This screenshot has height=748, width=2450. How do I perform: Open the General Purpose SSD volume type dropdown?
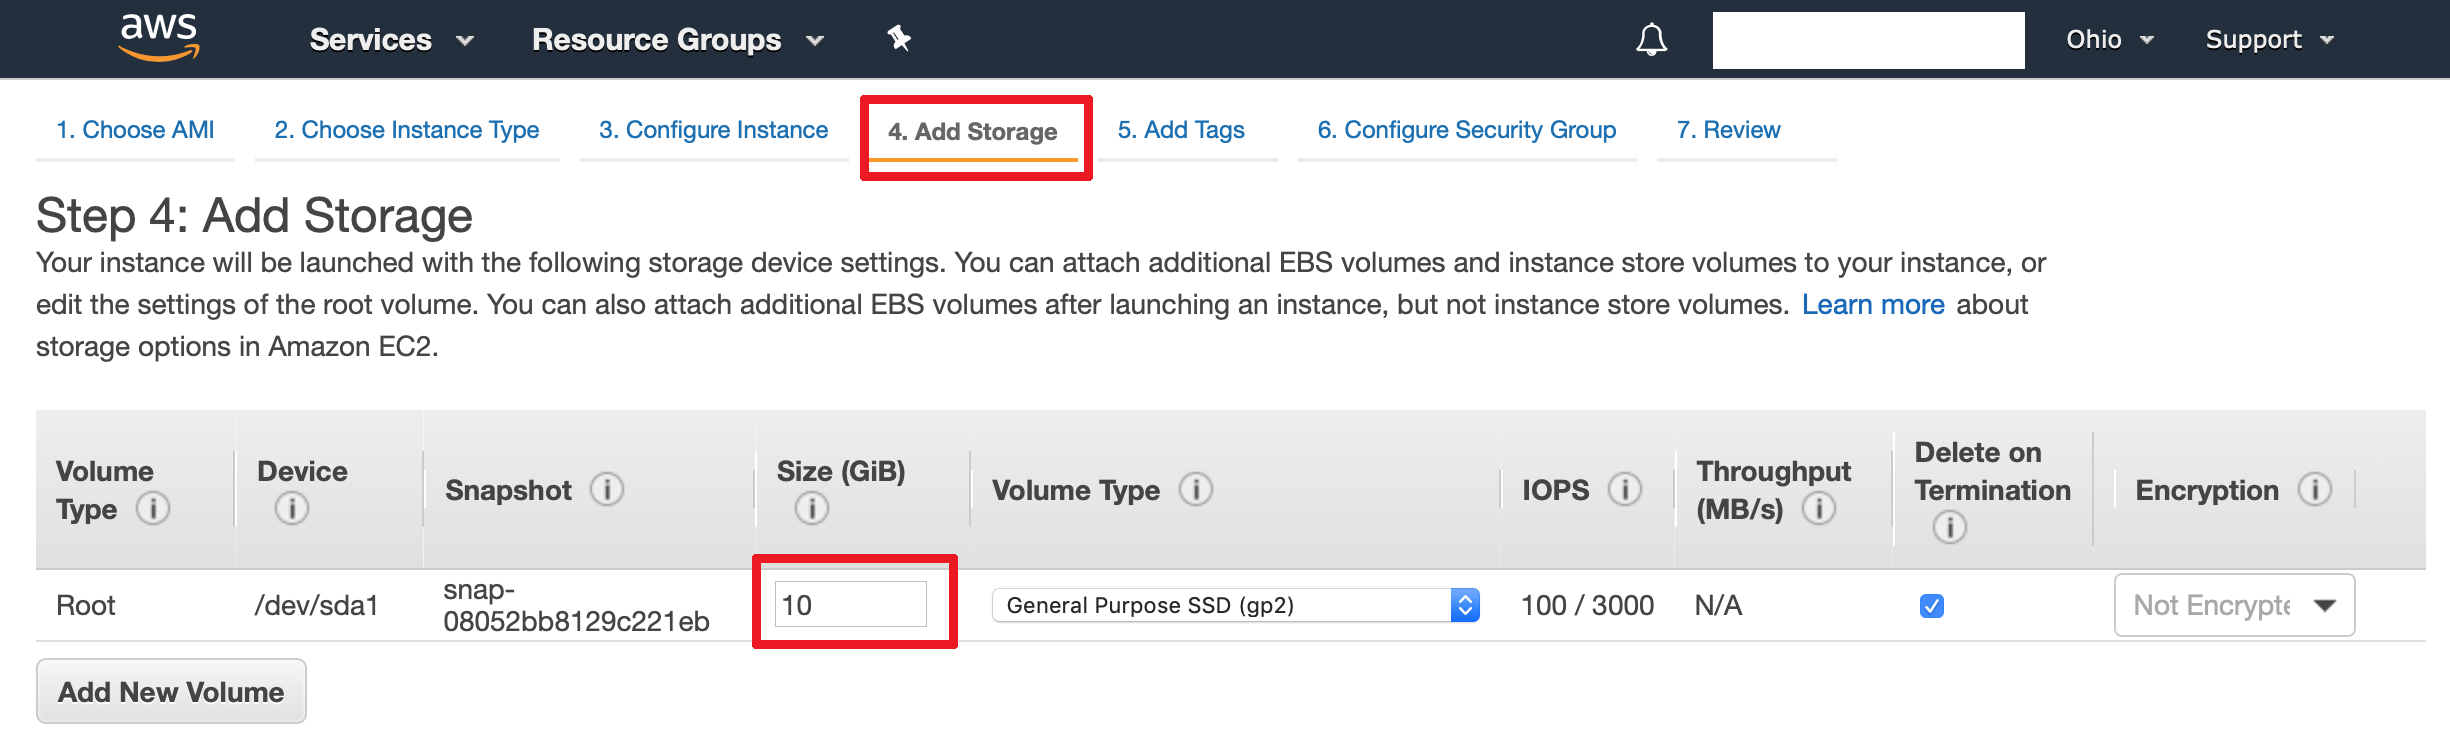[1235, 605]
